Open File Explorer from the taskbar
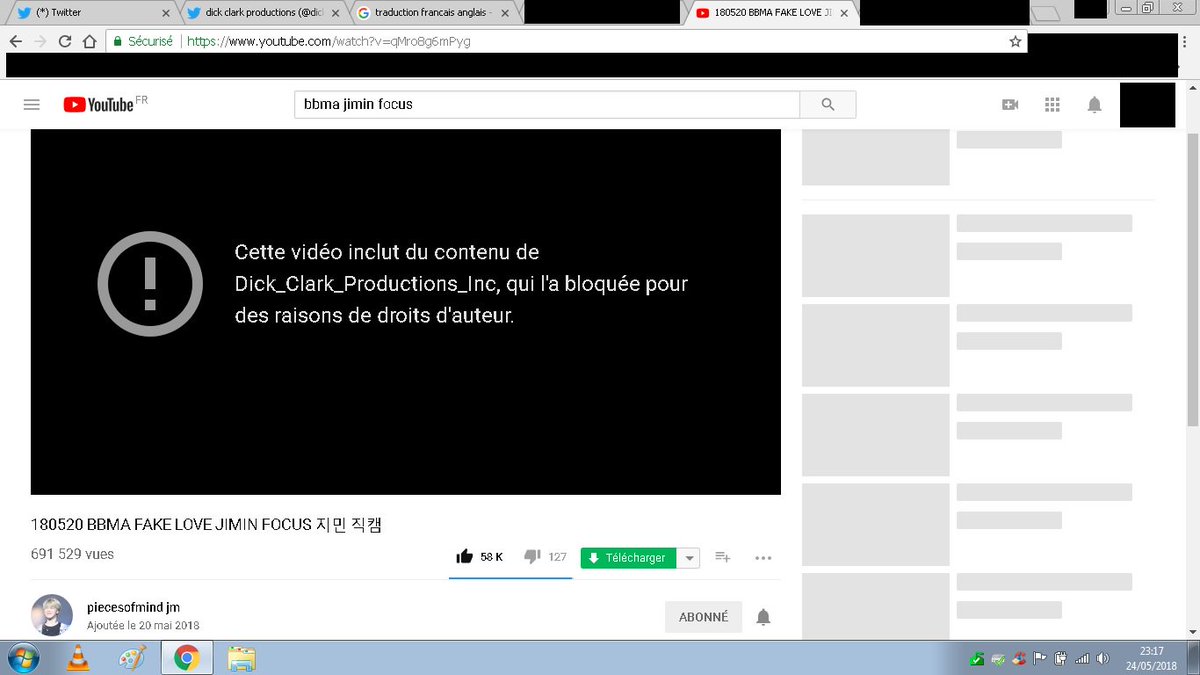The width and height of the screenshot is (1200, 675). [x=242, y=658]
